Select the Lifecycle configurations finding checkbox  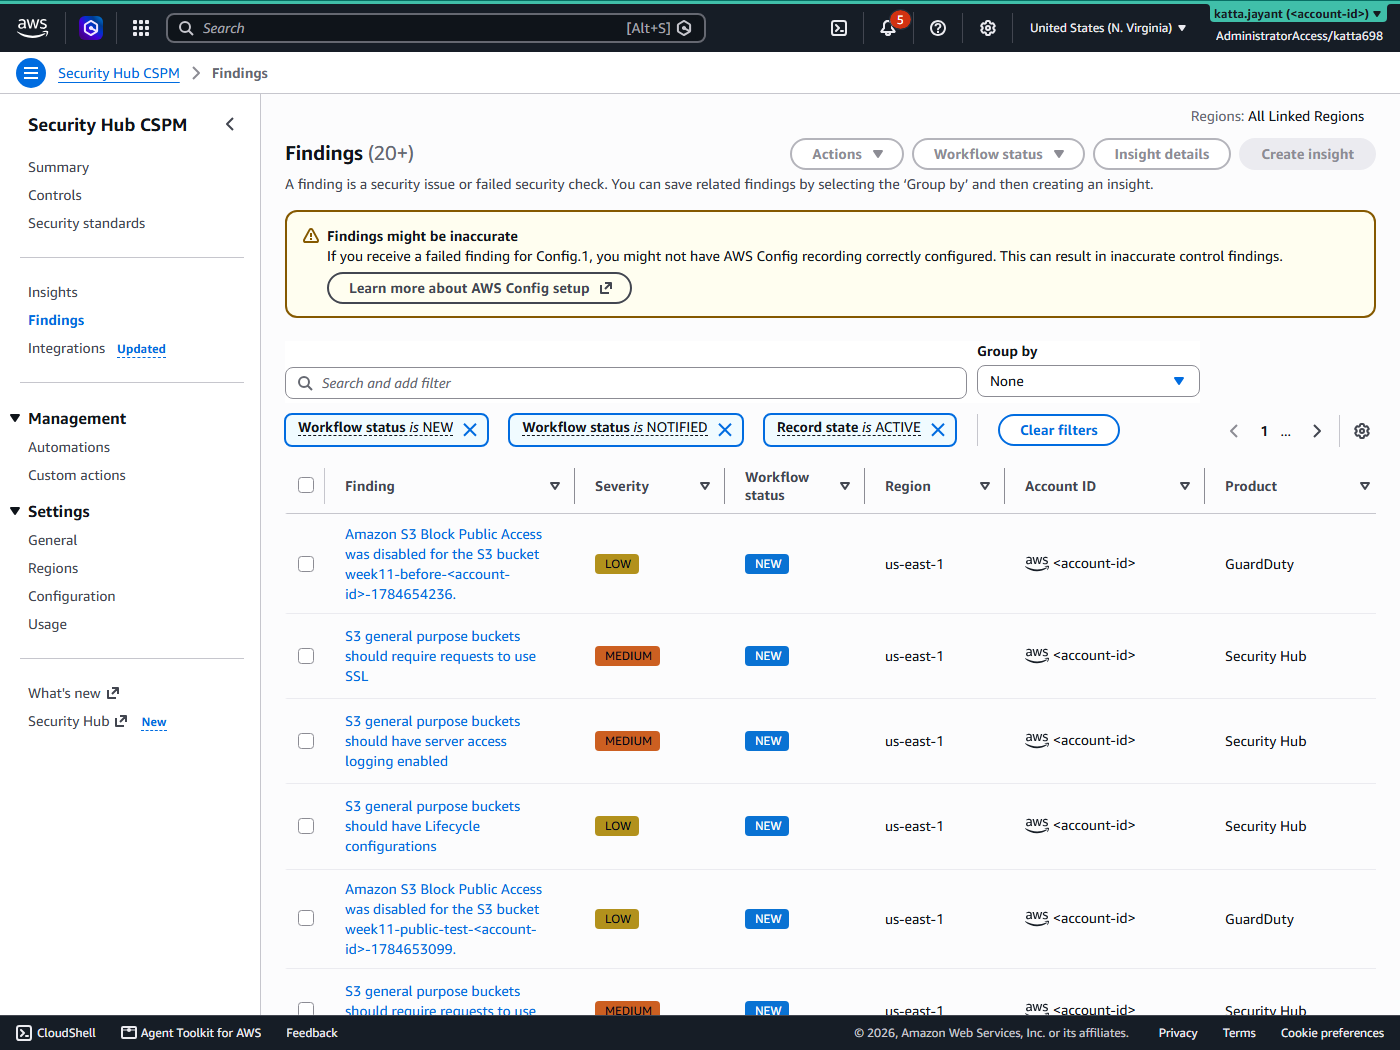point(306,826)
